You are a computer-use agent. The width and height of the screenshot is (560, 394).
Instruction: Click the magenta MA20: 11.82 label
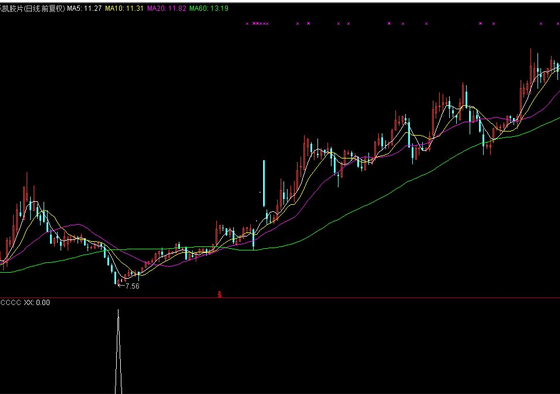(166, 8)
